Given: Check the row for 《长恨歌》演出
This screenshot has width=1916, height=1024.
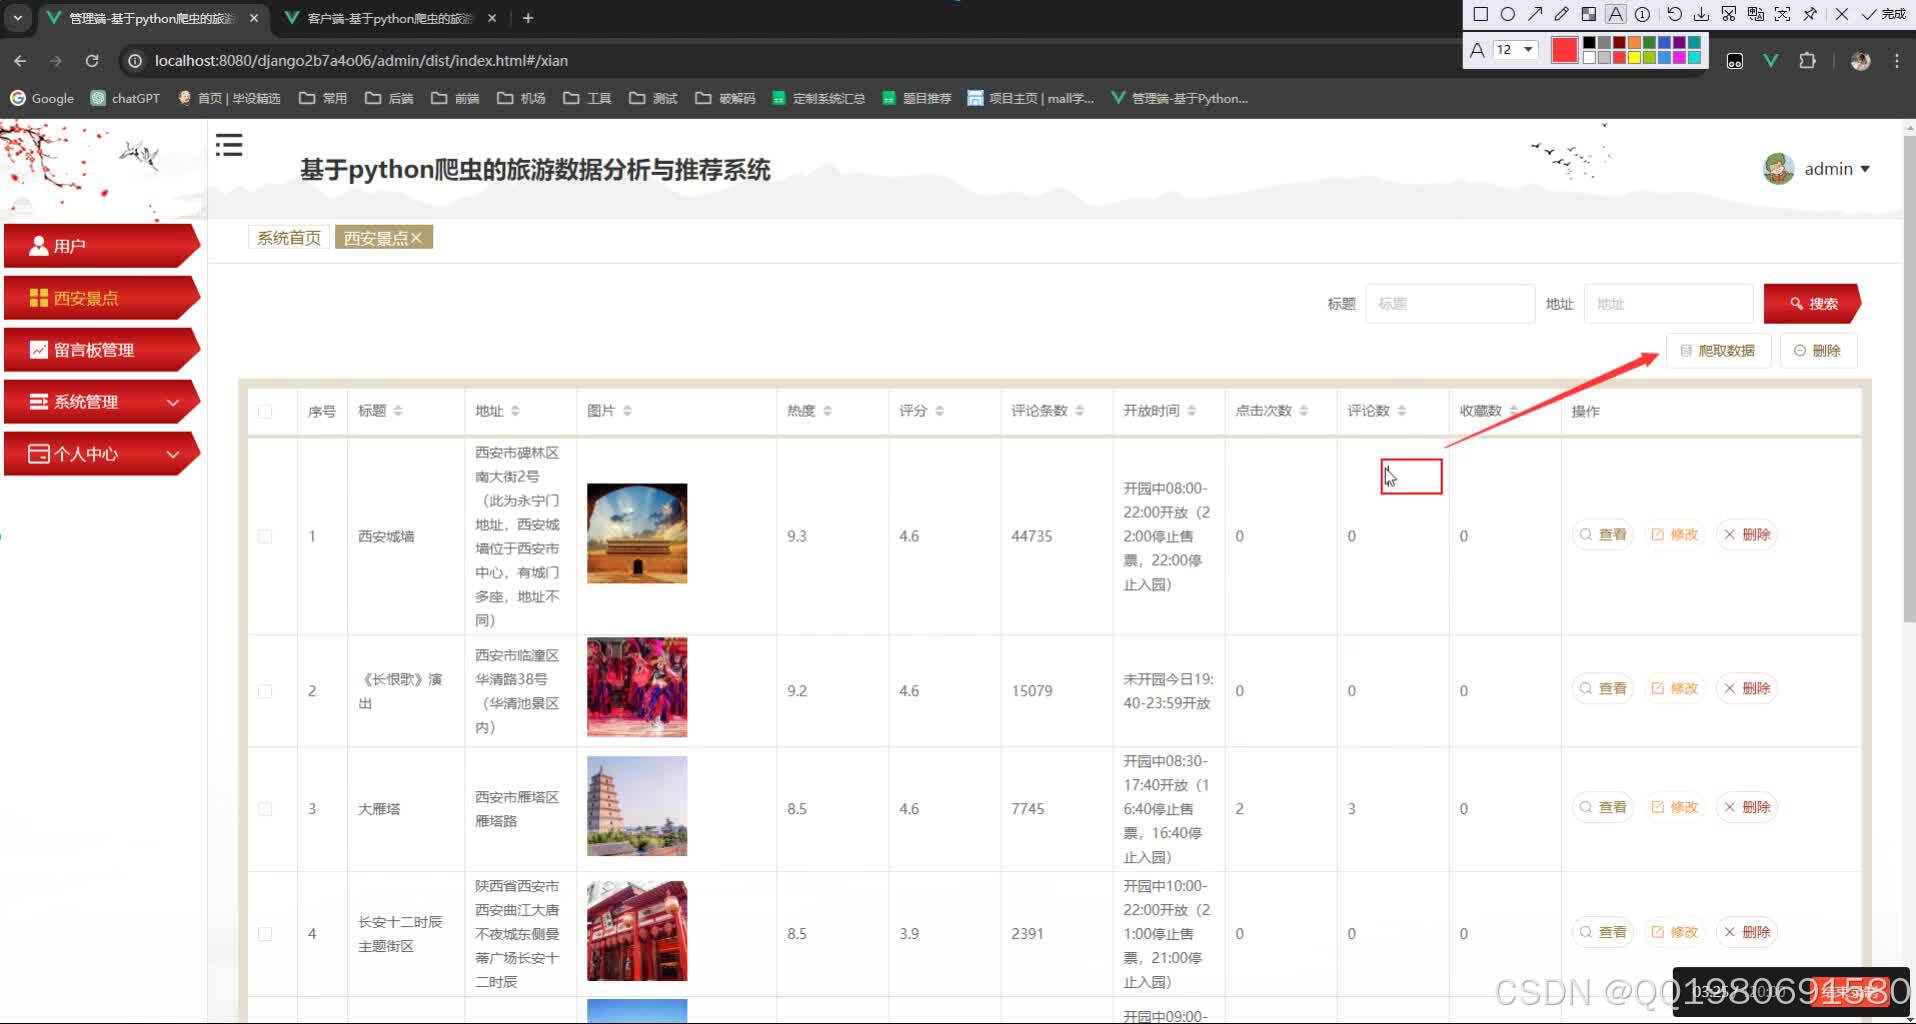Looking at the screenshot, I should (265, 691).
